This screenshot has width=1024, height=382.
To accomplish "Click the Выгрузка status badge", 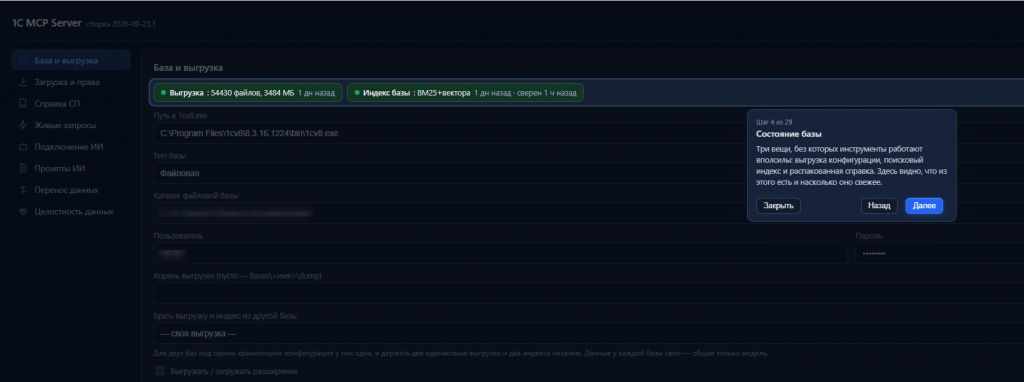I will click(248, 93).
